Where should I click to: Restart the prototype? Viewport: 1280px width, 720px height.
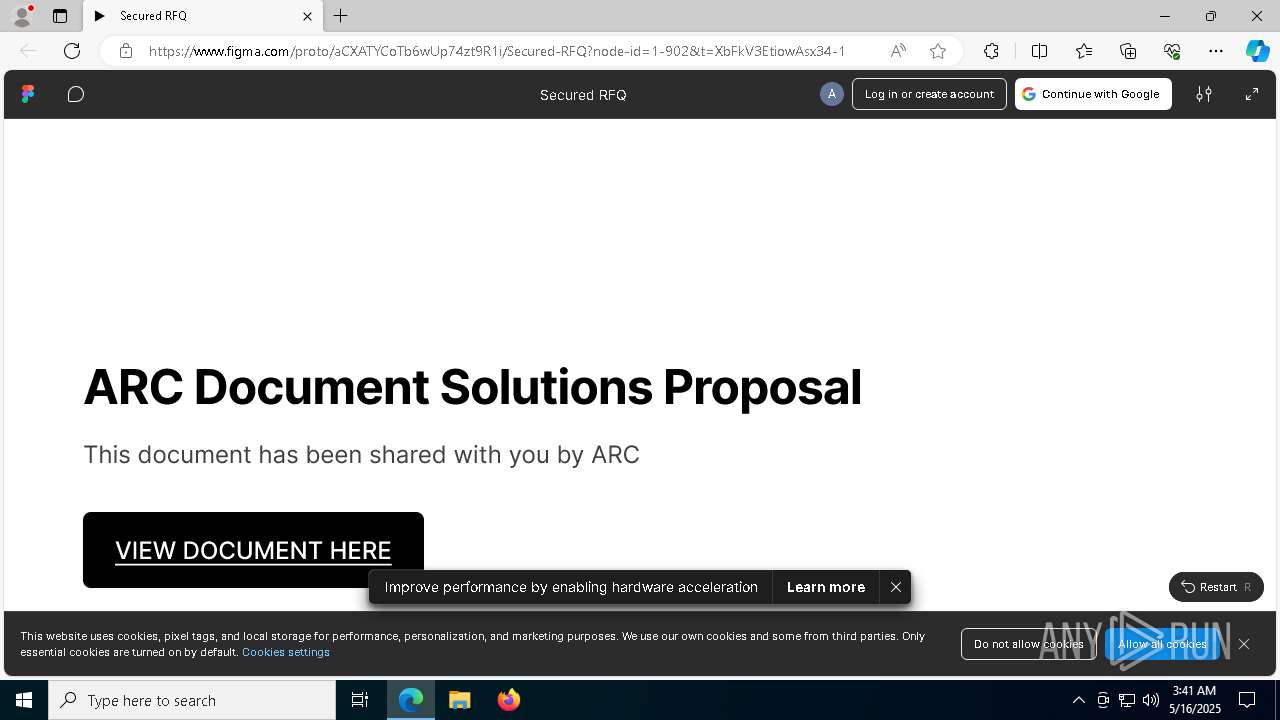[1216, 587]
